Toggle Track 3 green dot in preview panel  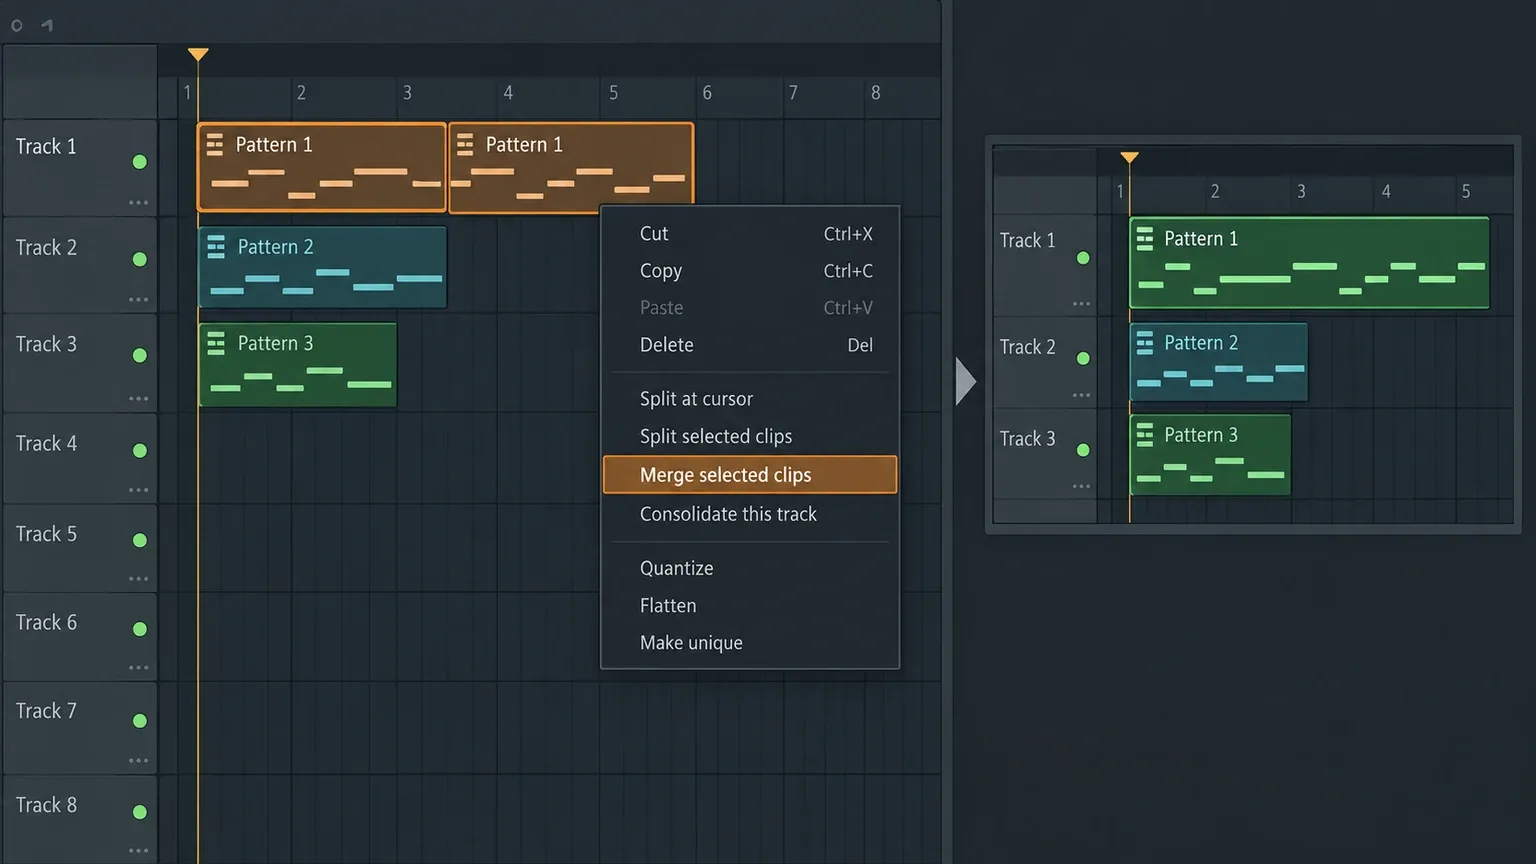click(x=1083, y=450)
